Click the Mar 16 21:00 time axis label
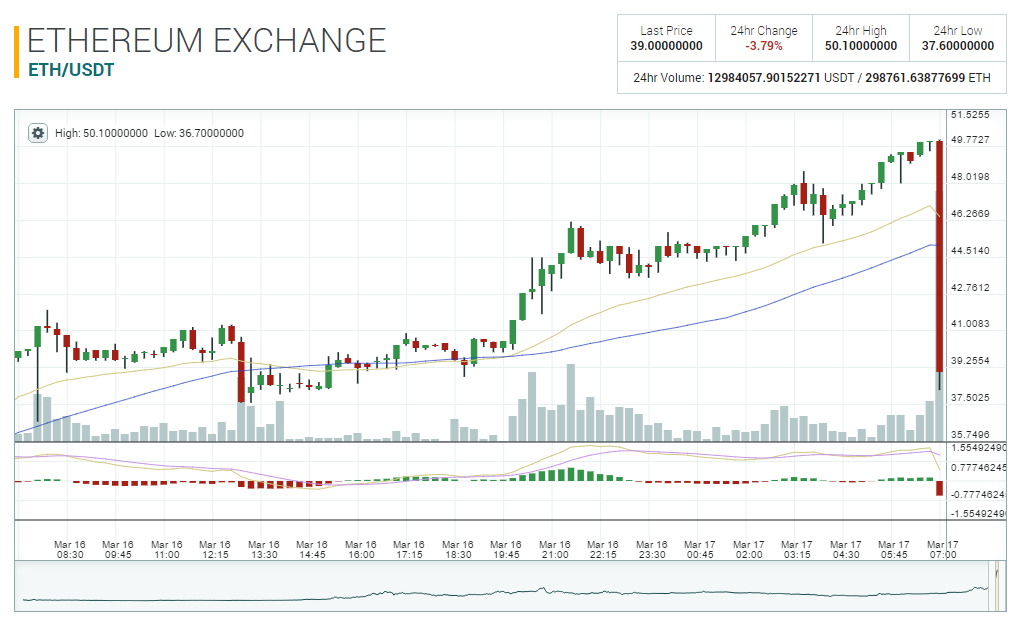 coord(554,549)
